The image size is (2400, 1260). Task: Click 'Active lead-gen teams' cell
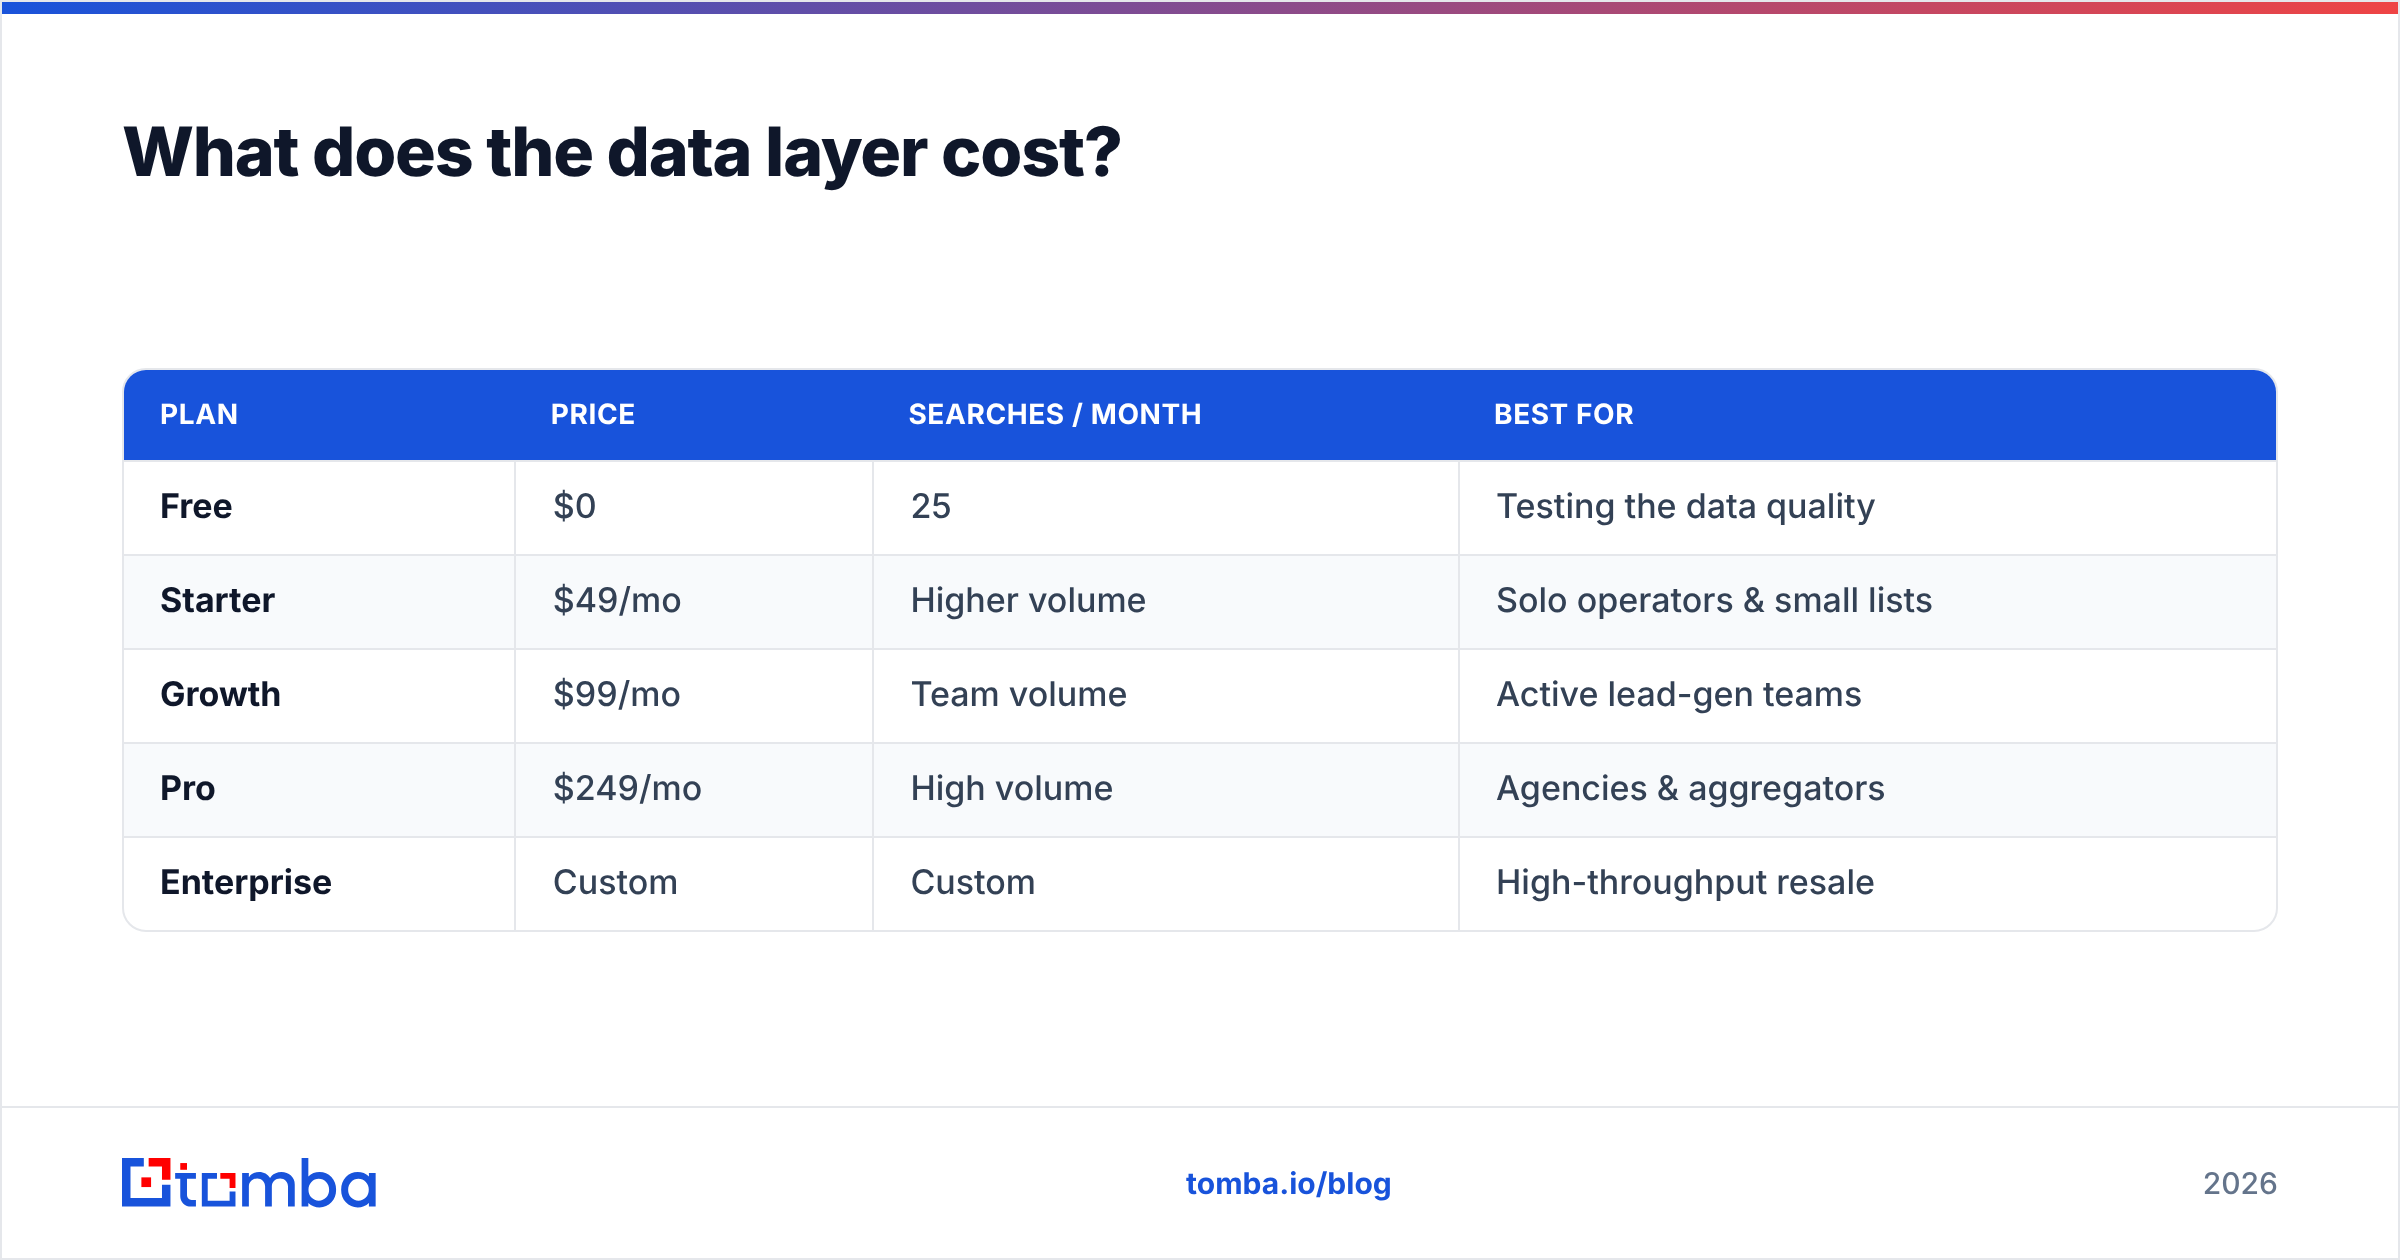coord(1867,695)
